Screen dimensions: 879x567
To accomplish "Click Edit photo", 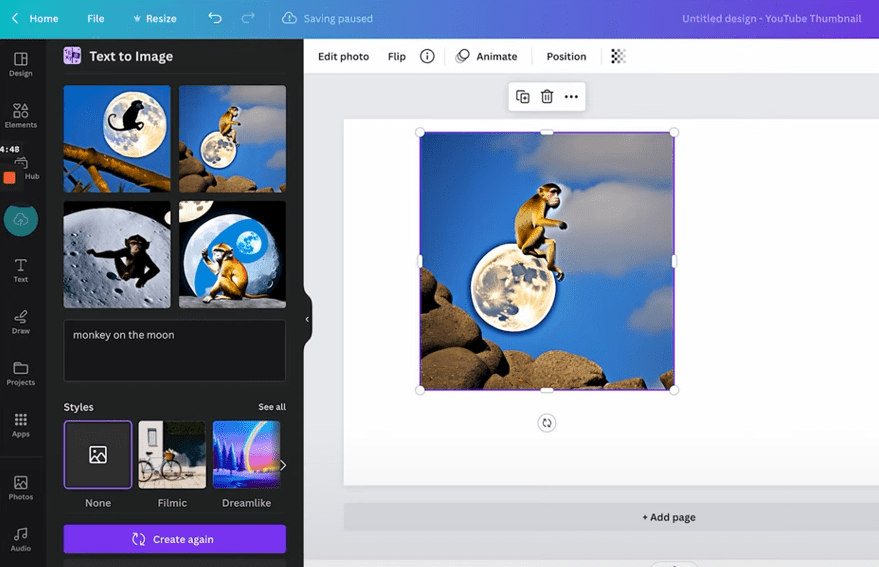I will point(344,56).
